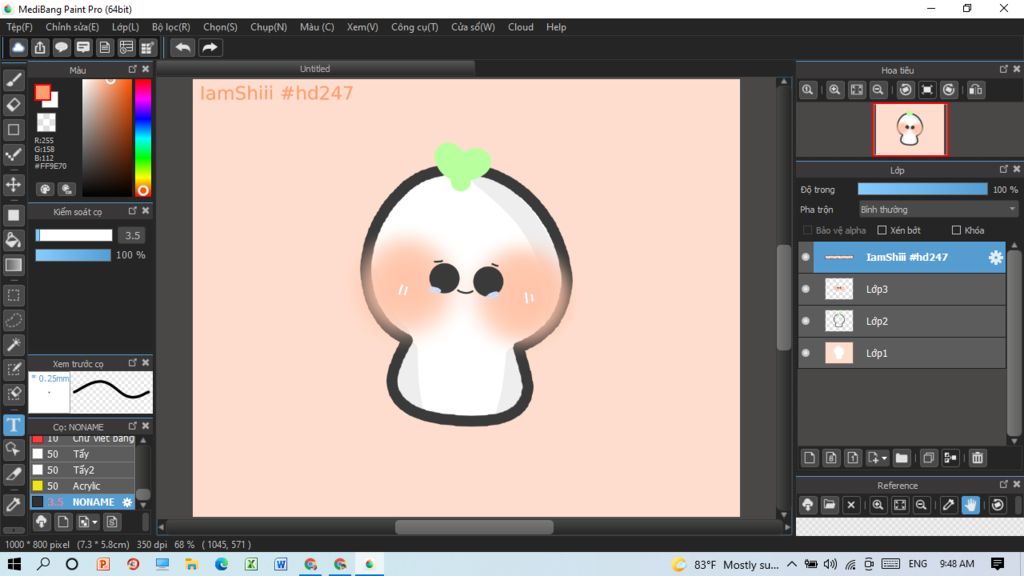Pop out the Kiểm soát cọ panel
The height and width of the screenshot is (576, 1024).
click(133, 211)
